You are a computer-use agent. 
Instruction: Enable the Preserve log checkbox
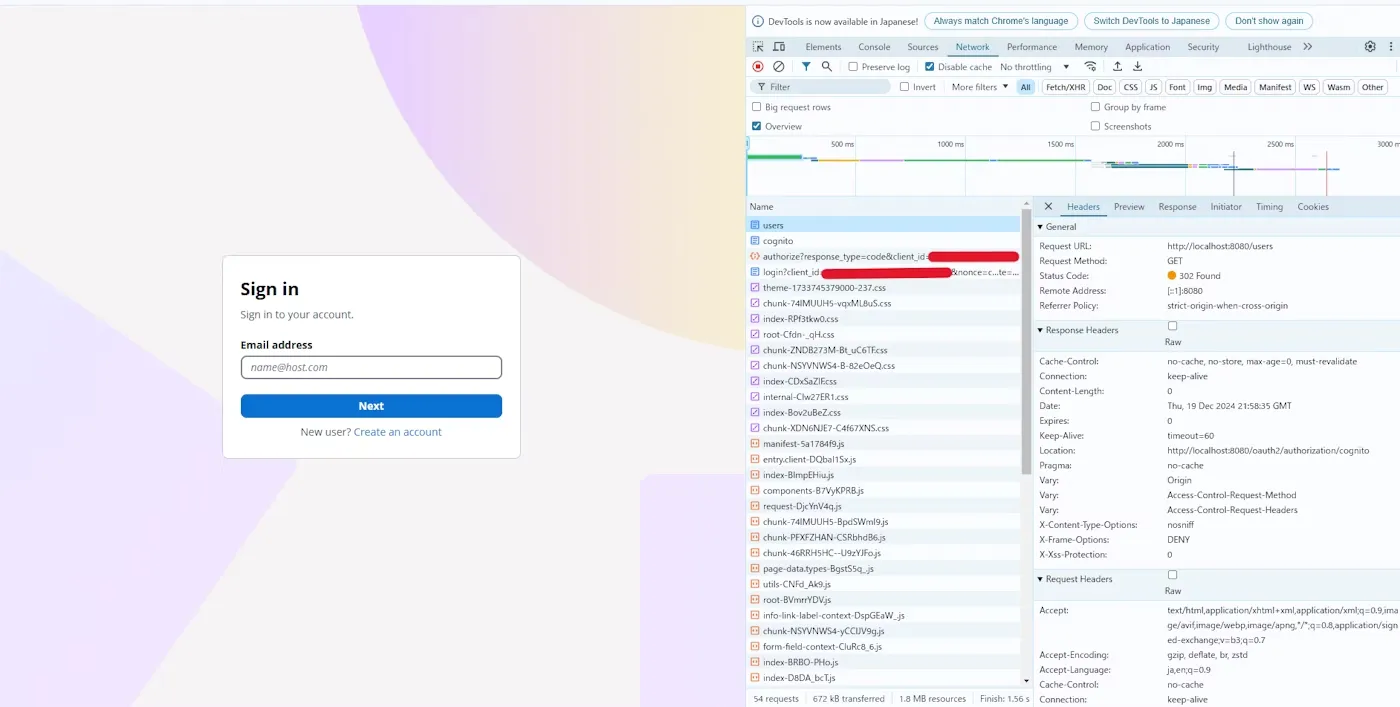pos(853,67)
